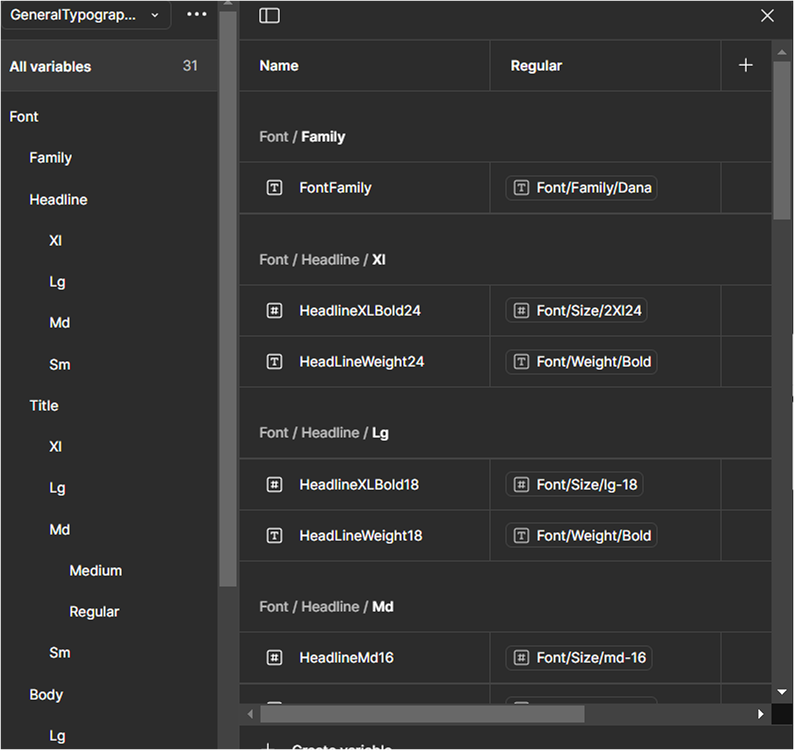Click the number type icon beside HeadlineMd16
Screen dimensions: 794x750
click(274, 658)
